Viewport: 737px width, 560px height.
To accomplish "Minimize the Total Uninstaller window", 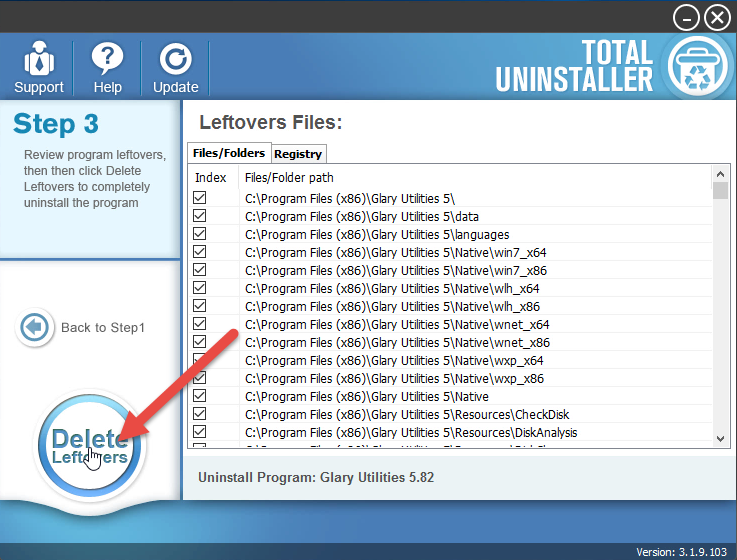I will (x=686, y=17).
